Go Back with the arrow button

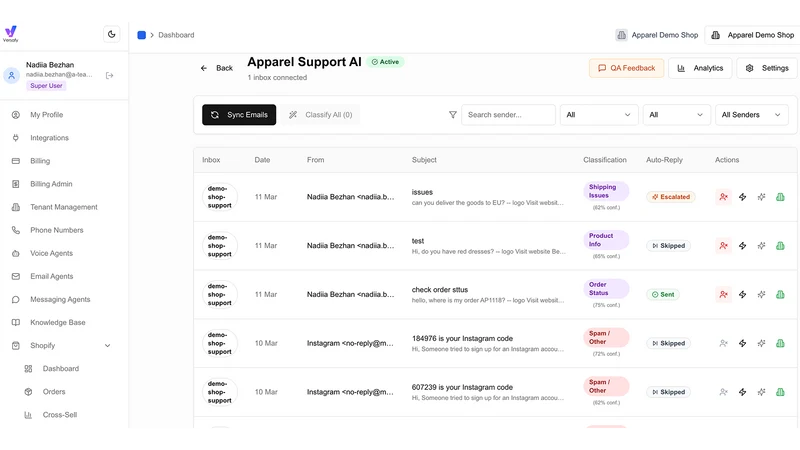click(x=217, y=68)
